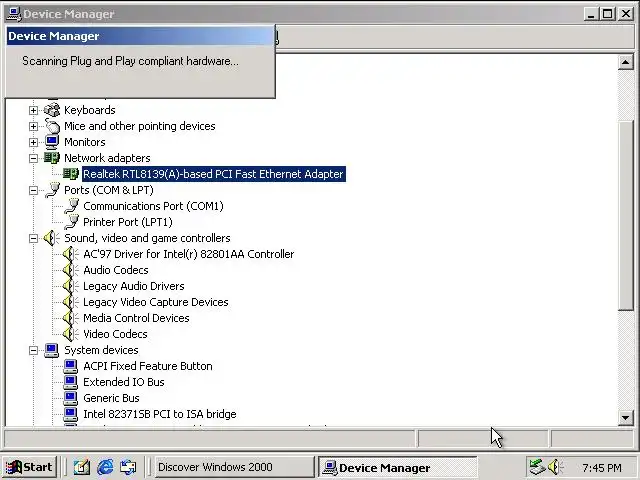Click the Intel 82371SB bridge computer icon
The height and width of the screenshot is (480, 640).
71,414
